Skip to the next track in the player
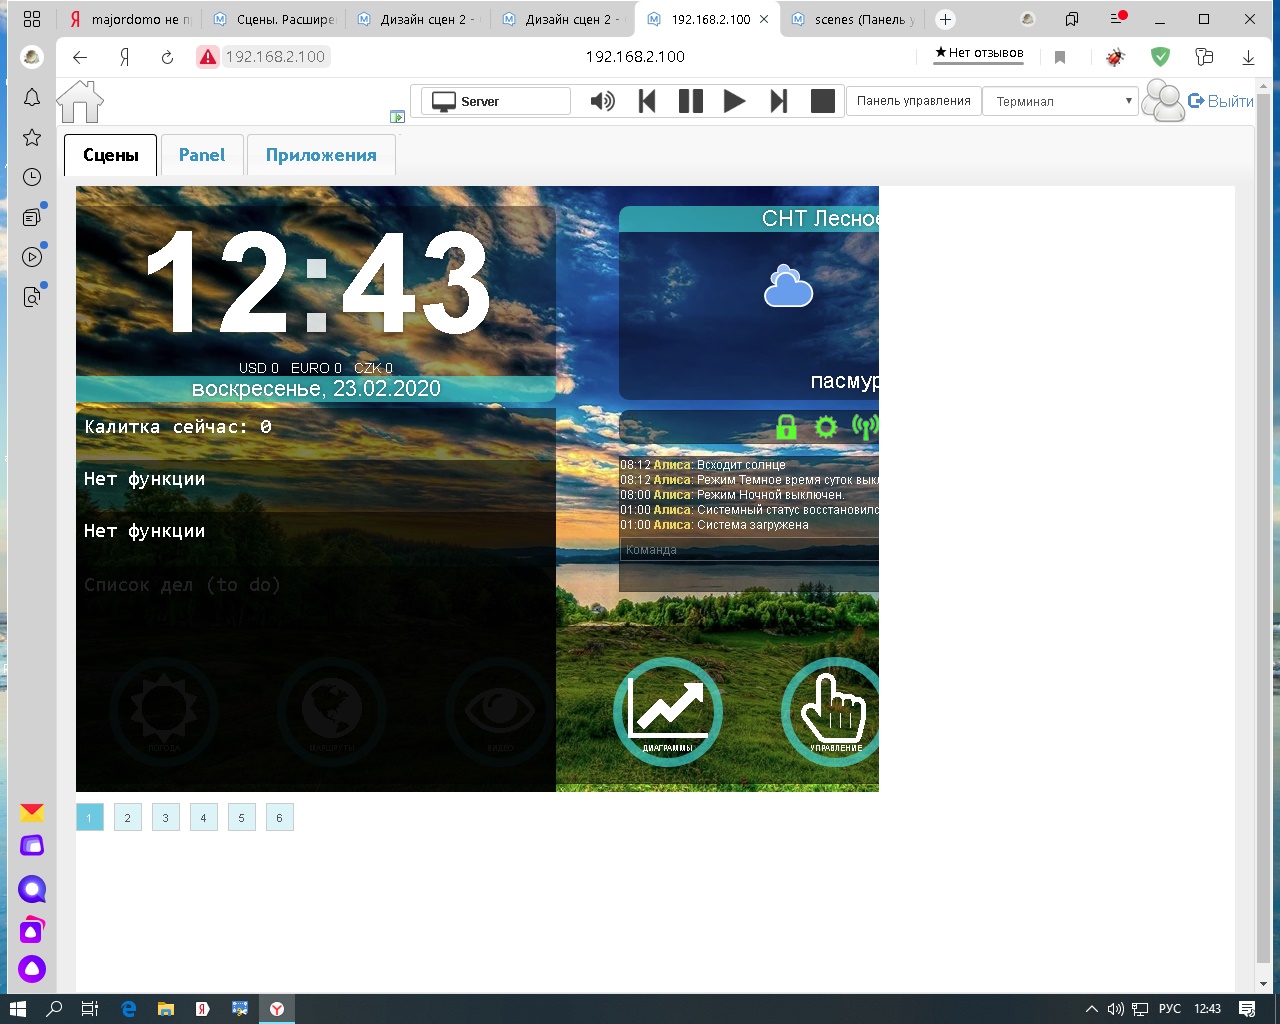This screenshot has width=1280, height=1024. [779, 101]
